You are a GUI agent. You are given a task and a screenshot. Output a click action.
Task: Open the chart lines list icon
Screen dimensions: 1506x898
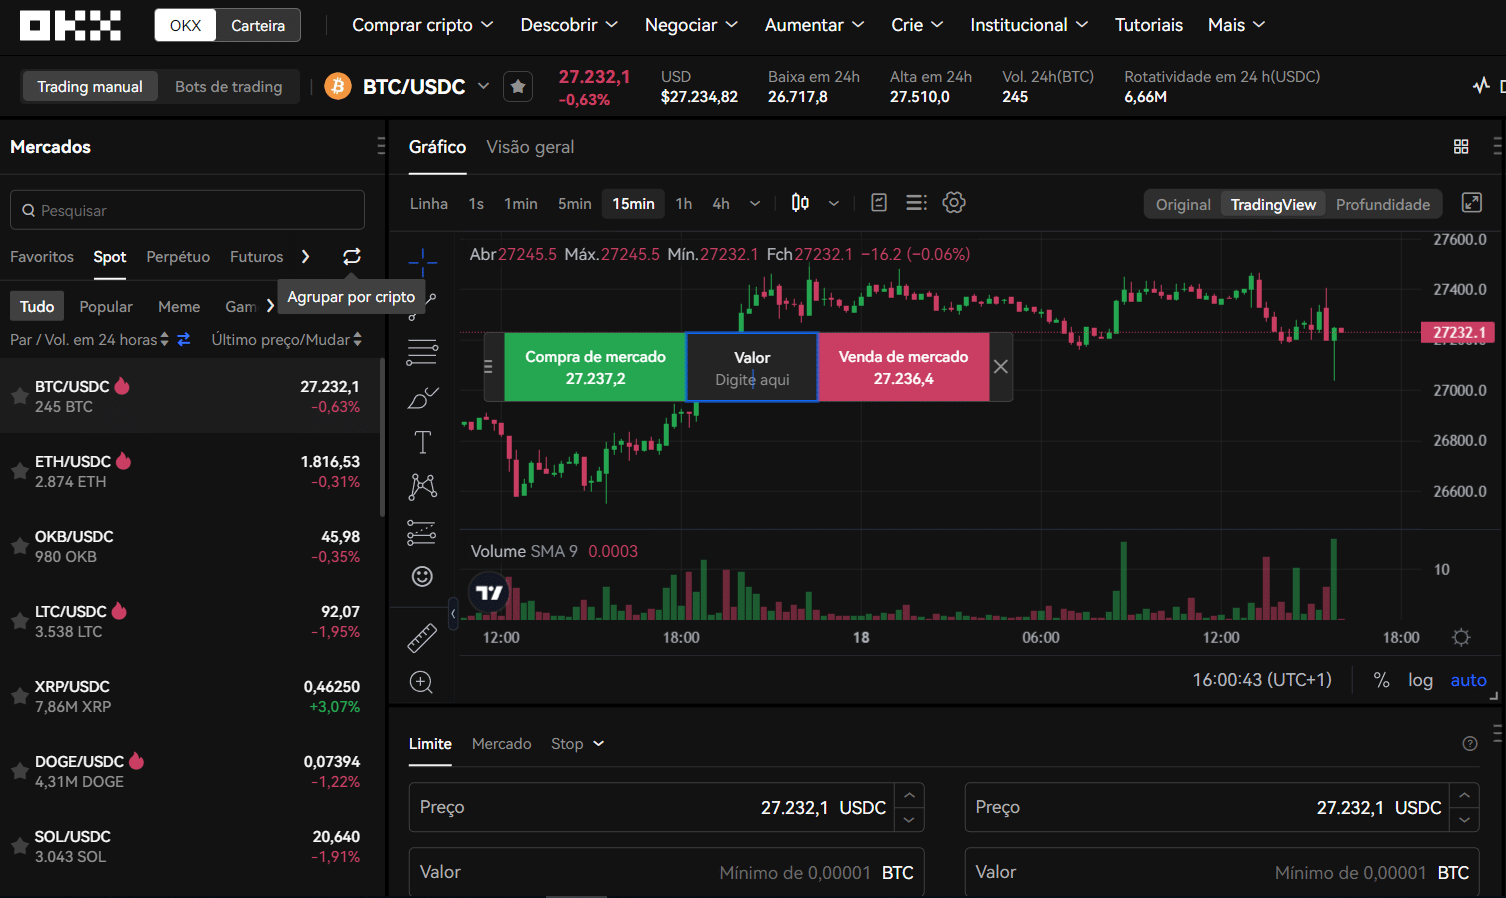point(916,203)
